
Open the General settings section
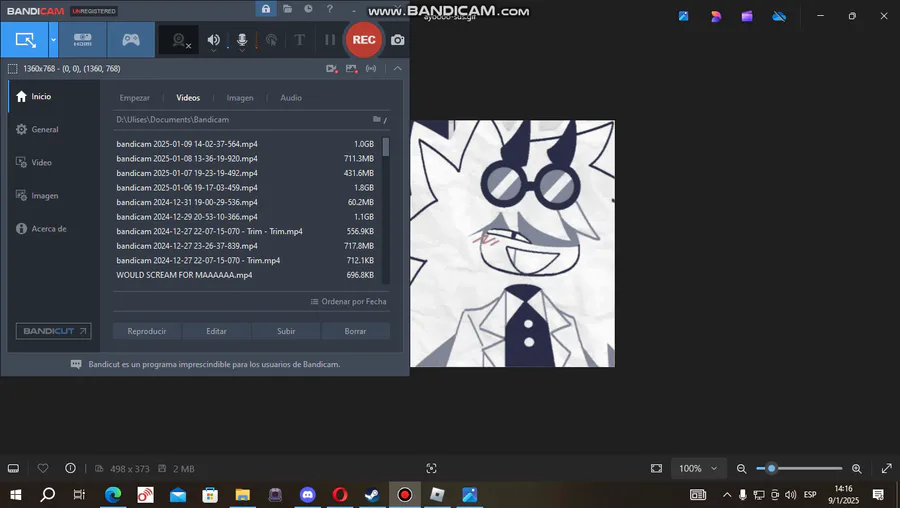click(55, 130)
